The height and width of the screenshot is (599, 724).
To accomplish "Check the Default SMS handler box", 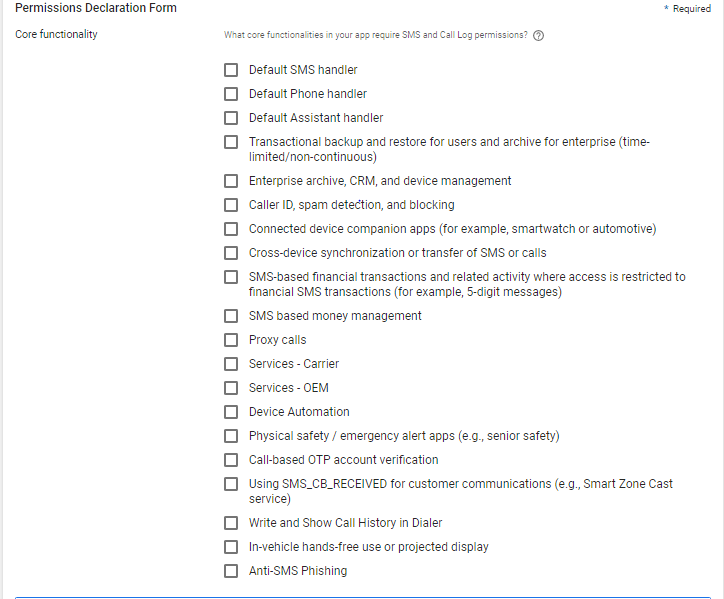I will pos(231,70).
